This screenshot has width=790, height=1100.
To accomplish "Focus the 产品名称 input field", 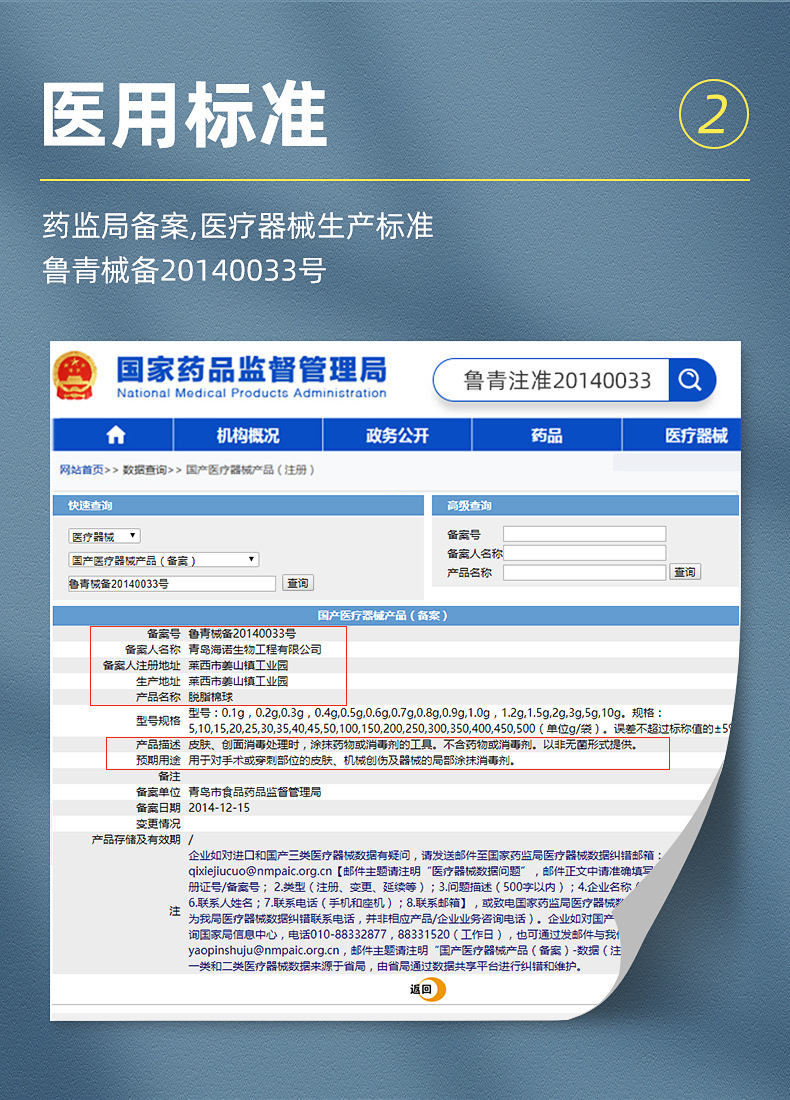I will point(584,572).
